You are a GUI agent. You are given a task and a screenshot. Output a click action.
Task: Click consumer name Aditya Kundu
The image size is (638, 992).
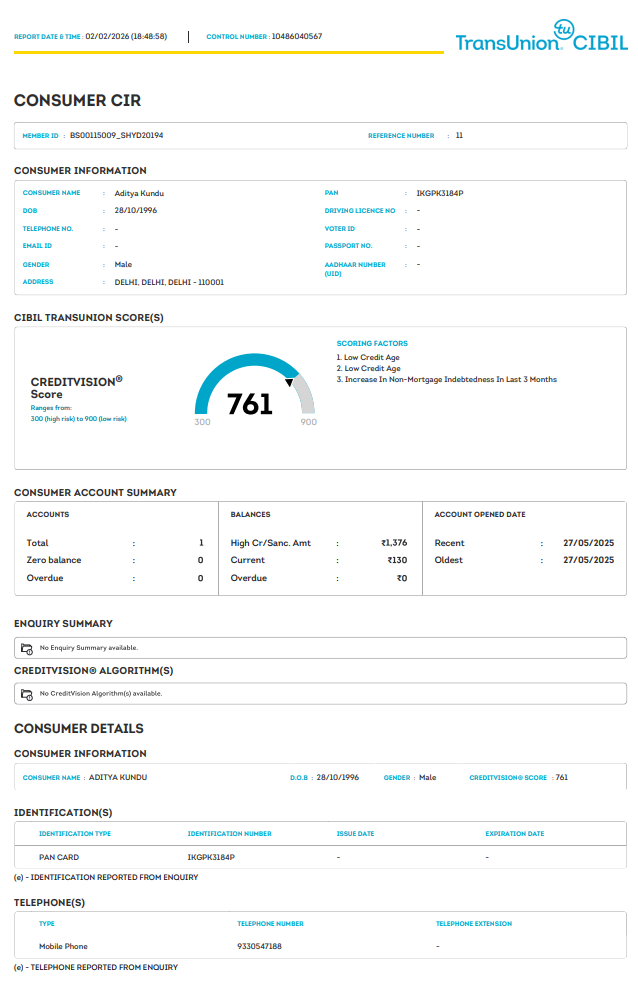[x=139, y=194]
